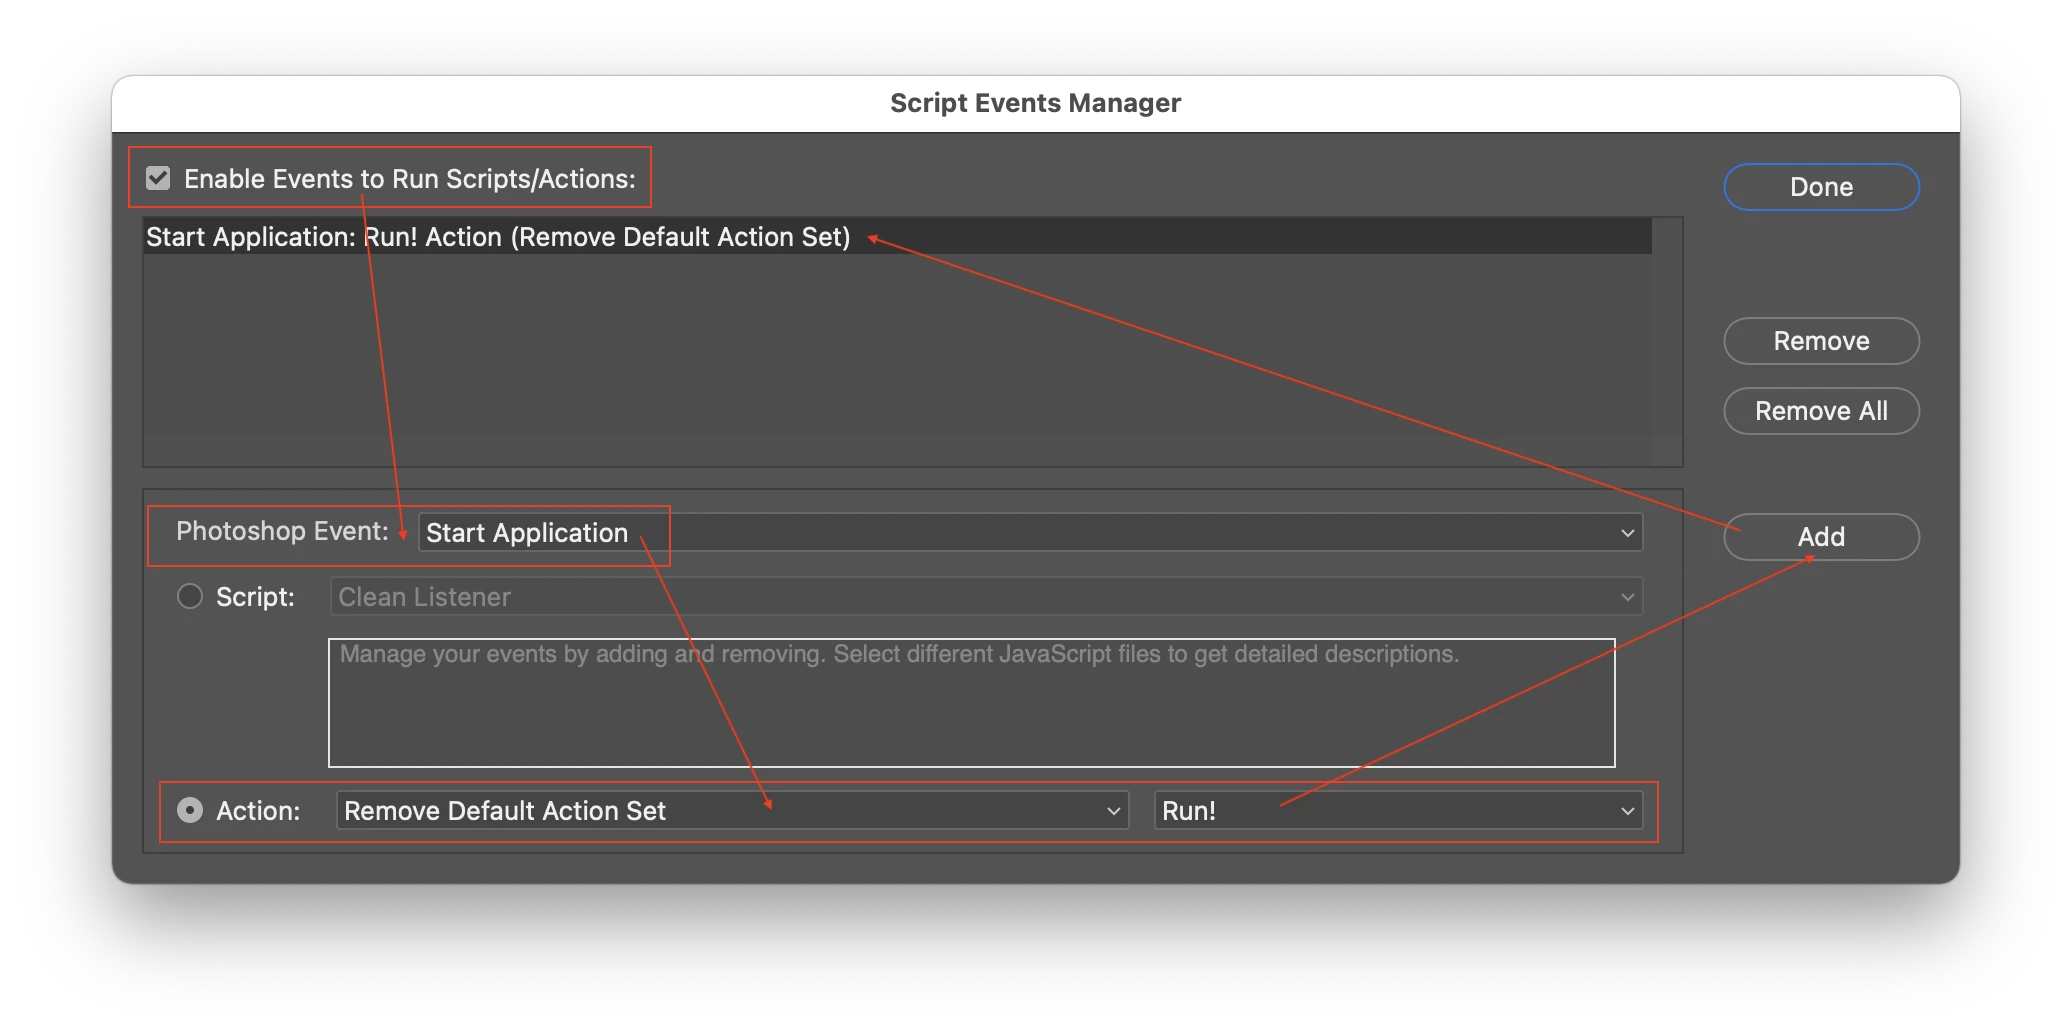Click the events list scrollbar
The image size is (2072, 1032).
point(1667,342)
